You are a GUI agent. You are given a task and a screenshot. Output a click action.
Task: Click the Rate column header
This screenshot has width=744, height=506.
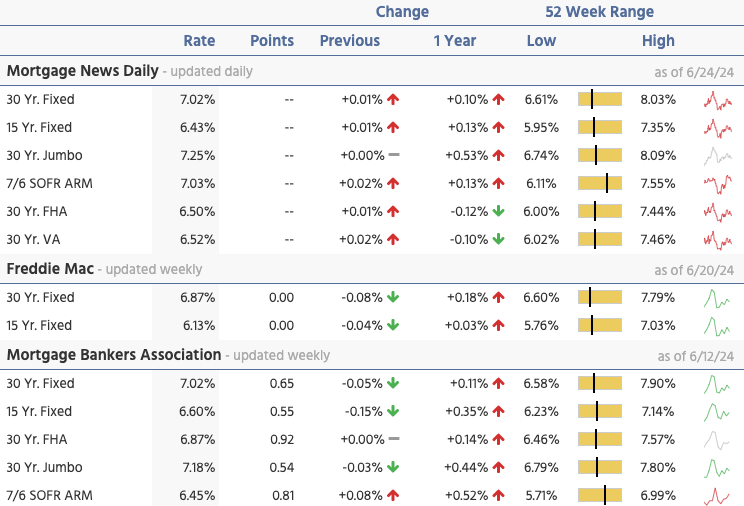click(199, 41)
